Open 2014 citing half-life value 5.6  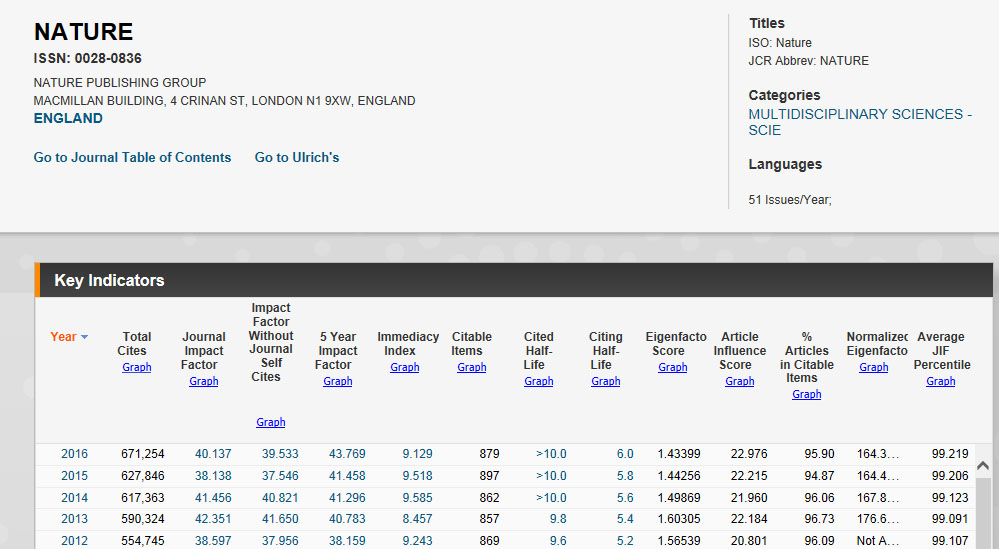tap(625, 498)
